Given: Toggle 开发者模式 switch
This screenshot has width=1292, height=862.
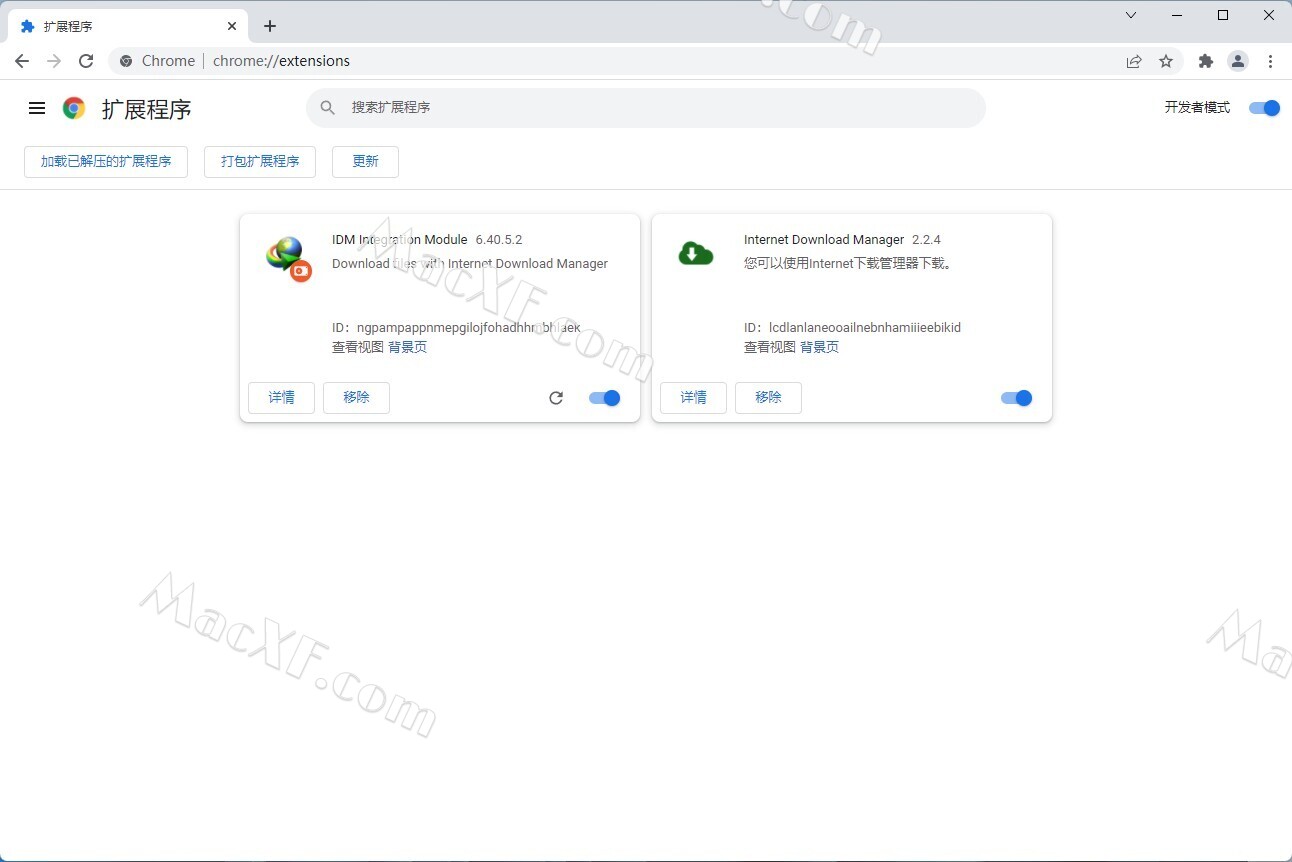Looking at the screenshot, I should click(x=1265, y=108).
